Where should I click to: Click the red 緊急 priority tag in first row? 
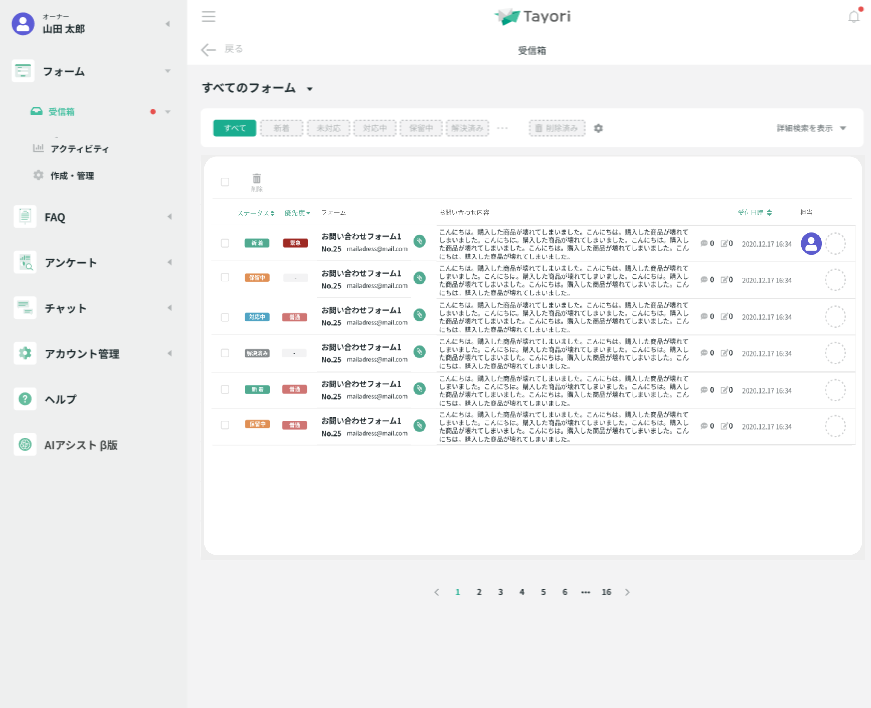pos(294,243)
